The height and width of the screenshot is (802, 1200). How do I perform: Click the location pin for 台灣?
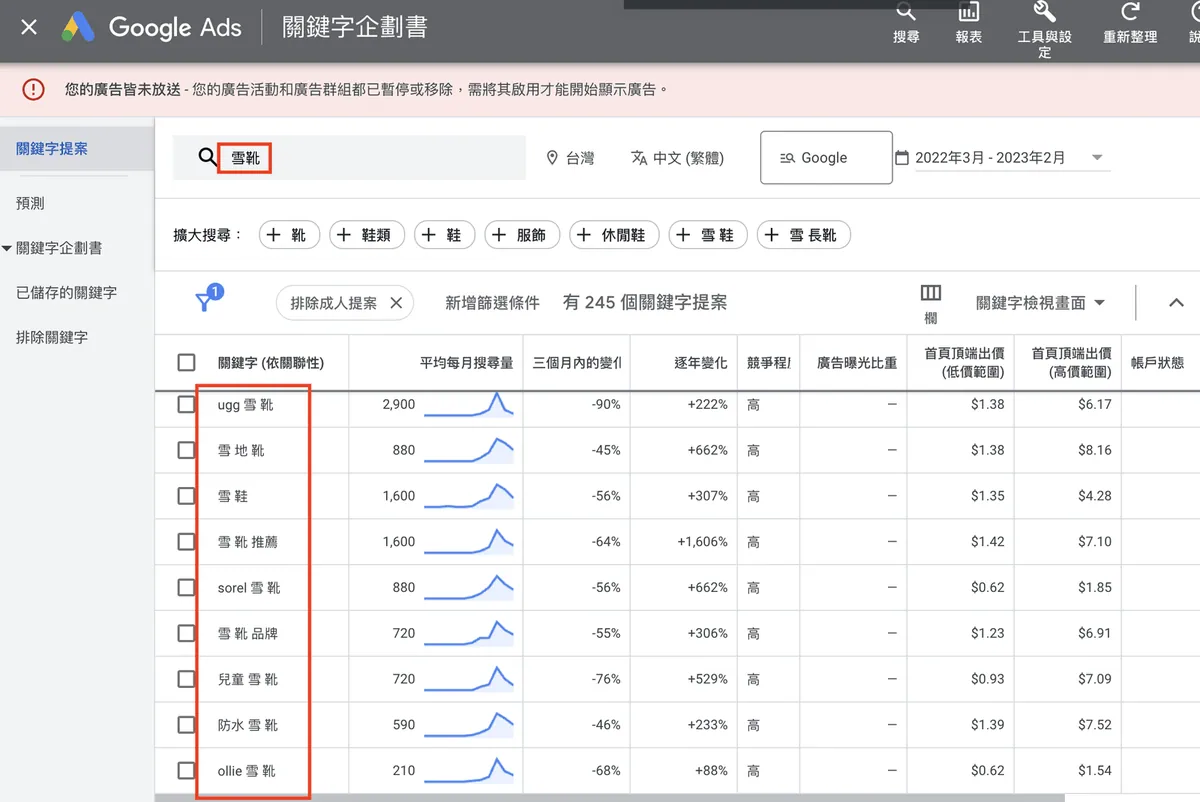[551, 158]
